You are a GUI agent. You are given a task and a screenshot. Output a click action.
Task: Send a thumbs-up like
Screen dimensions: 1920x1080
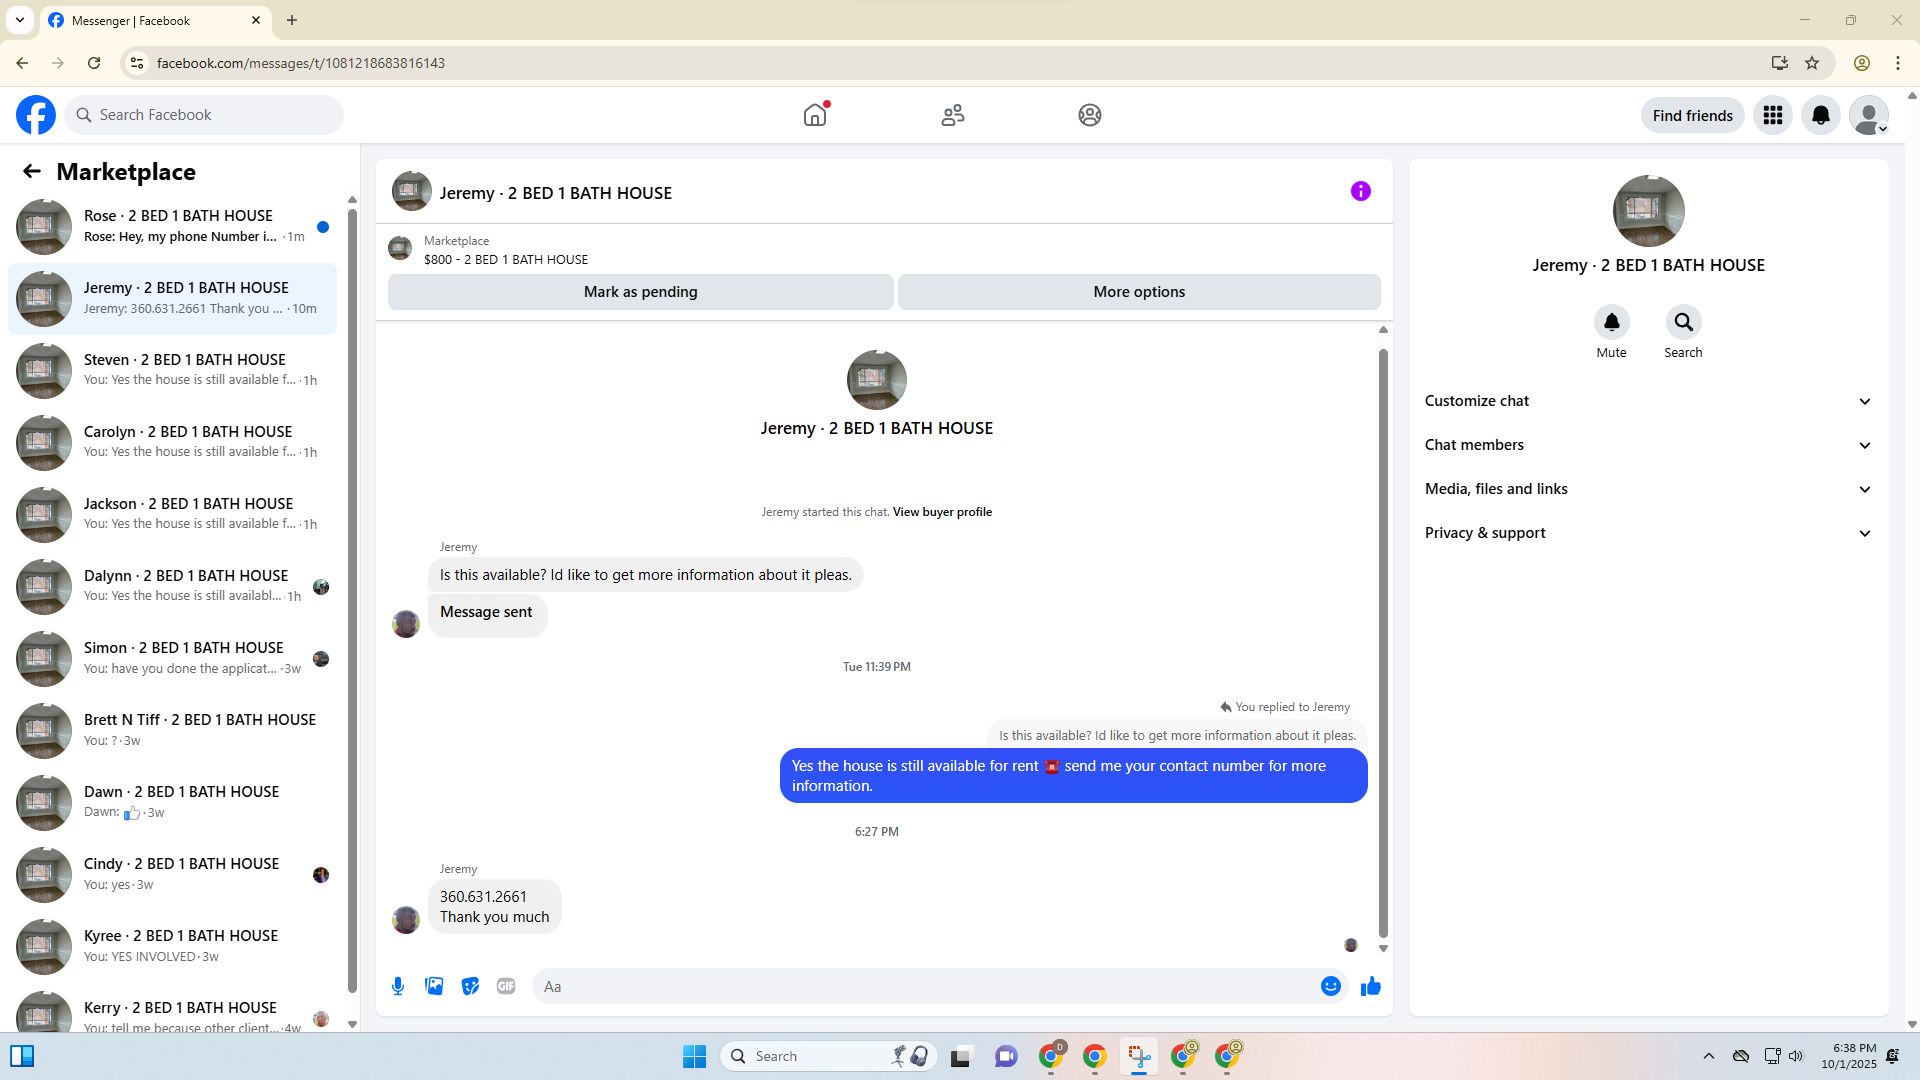click(x=1371, y=986)
